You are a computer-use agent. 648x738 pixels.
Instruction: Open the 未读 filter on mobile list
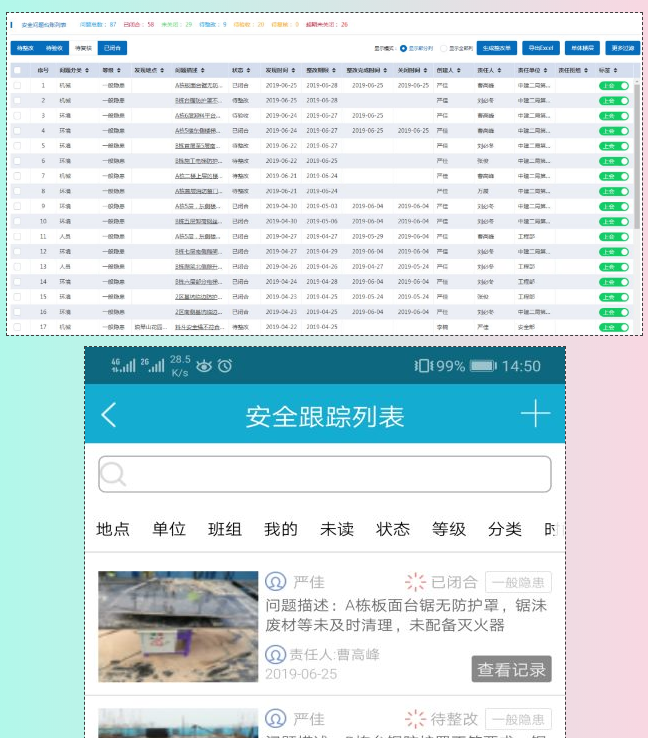tap(337, 529)
